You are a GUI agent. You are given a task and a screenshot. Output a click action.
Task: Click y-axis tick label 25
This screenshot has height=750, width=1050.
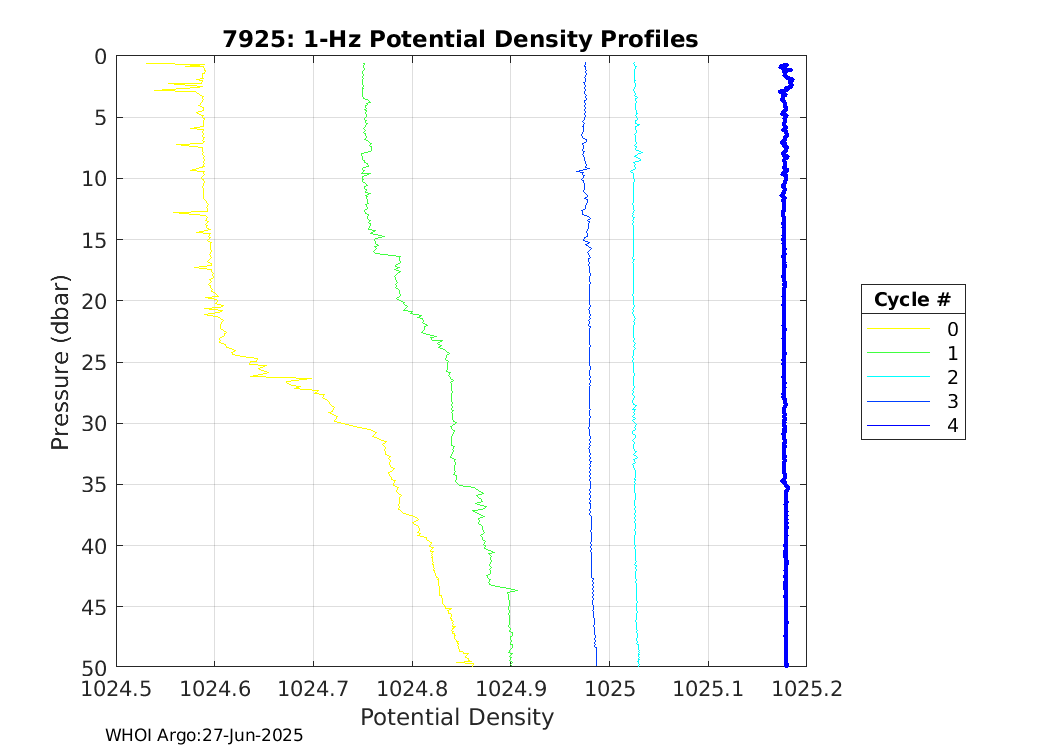(94, 362)
